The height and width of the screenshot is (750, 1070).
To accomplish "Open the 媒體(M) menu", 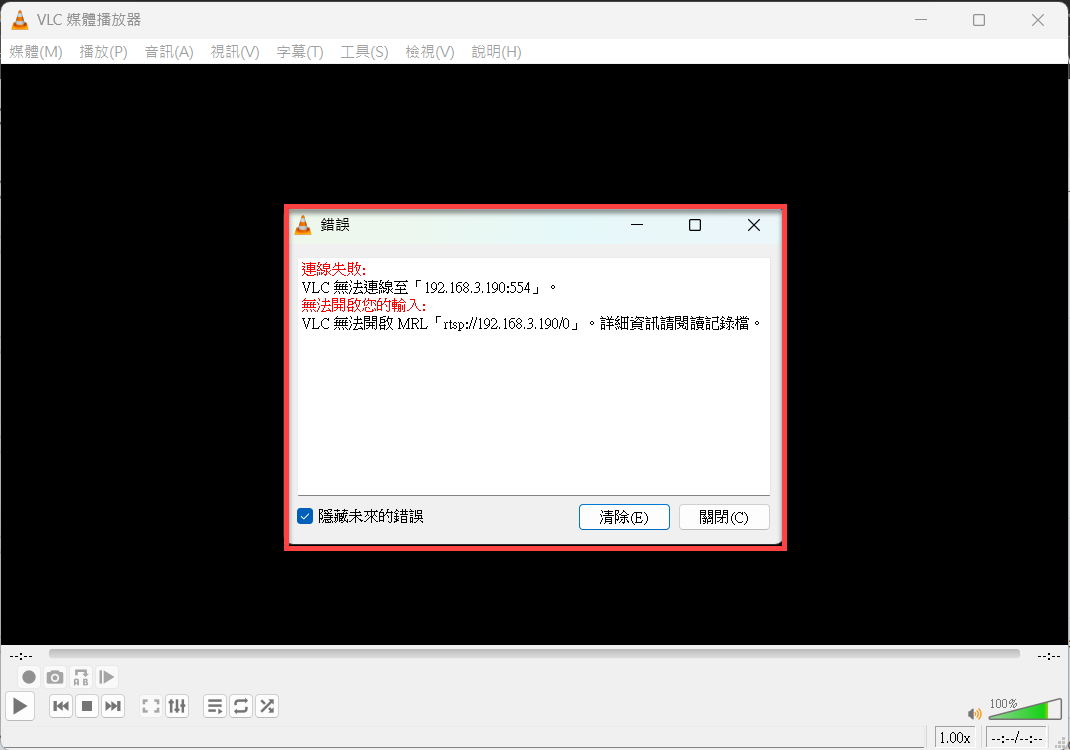I will pyautogui.click(x=36, y=52).
